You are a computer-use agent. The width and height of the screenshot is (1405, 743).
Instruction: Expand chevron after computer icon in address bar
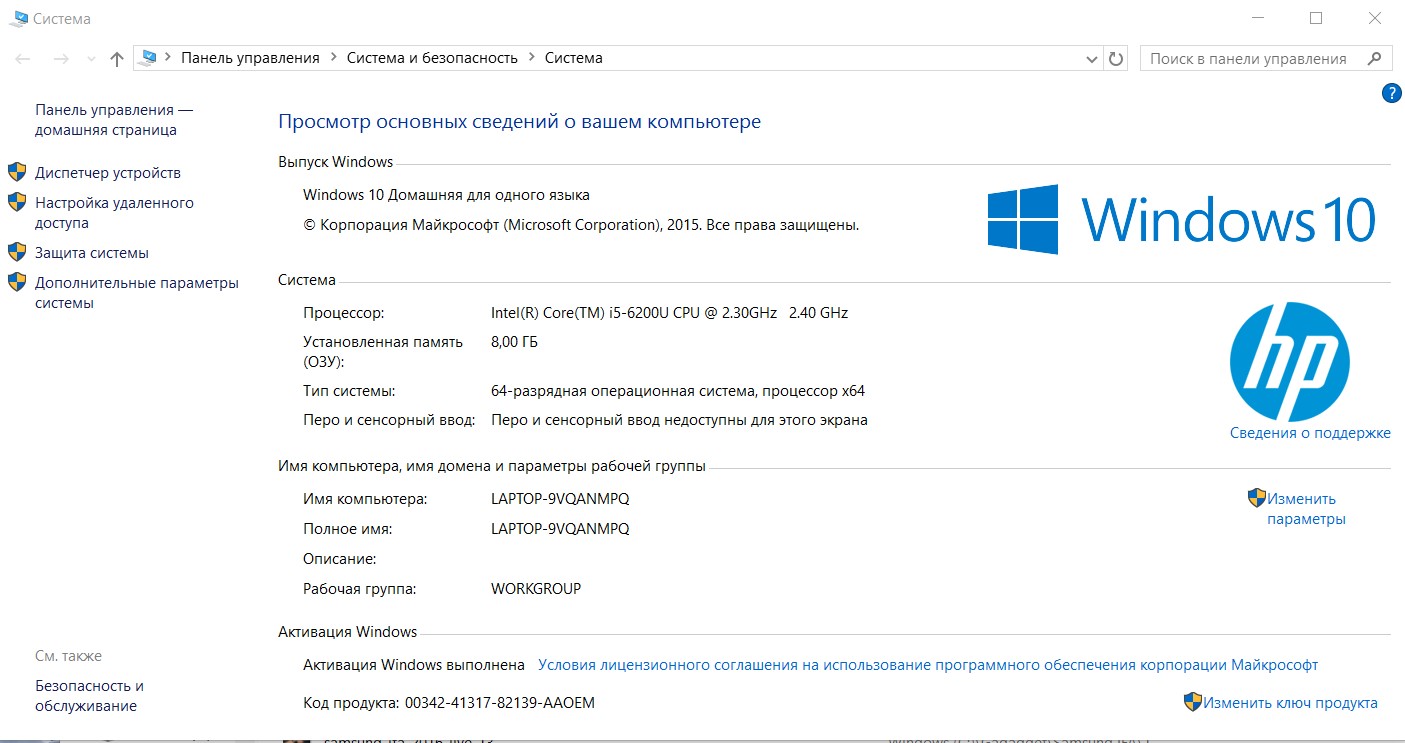[x=168, y=58]
